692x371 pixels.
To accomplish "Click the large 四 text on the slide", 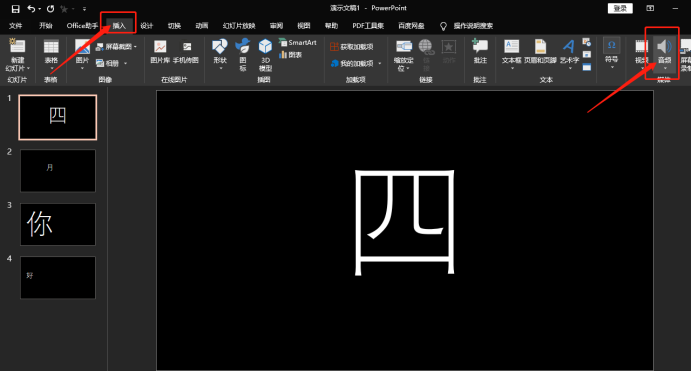I will (405, 223).
